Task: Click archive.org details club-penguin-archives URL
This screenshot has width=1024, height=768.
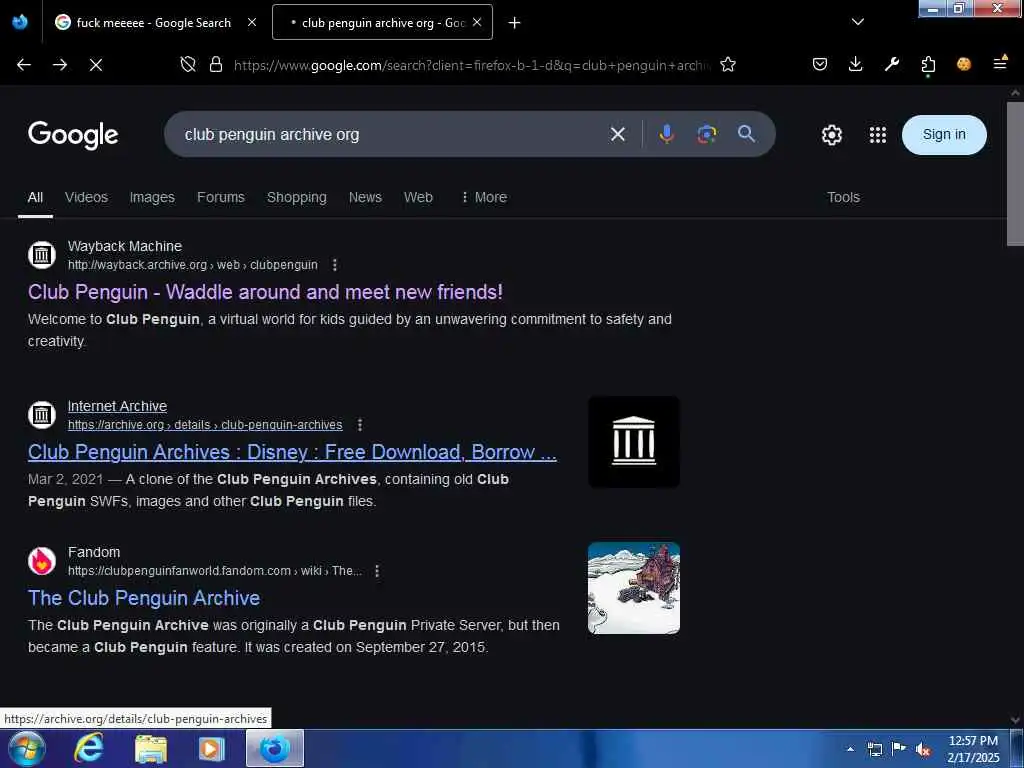Action: pos(205,425)
